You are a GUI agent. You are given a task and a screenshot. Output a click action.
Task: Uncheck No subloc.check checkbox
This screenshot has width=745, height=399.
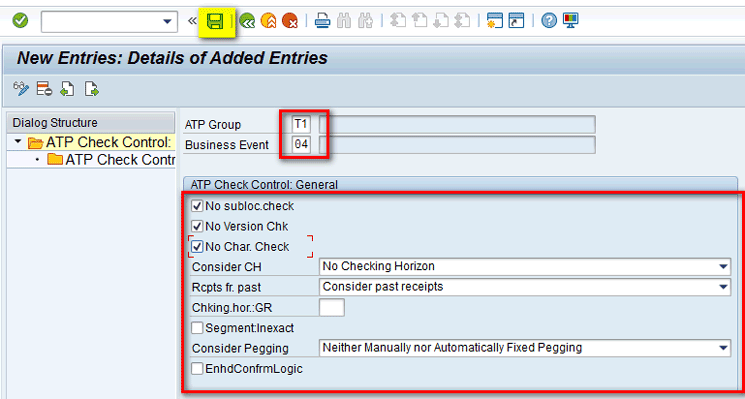point(197,206)
